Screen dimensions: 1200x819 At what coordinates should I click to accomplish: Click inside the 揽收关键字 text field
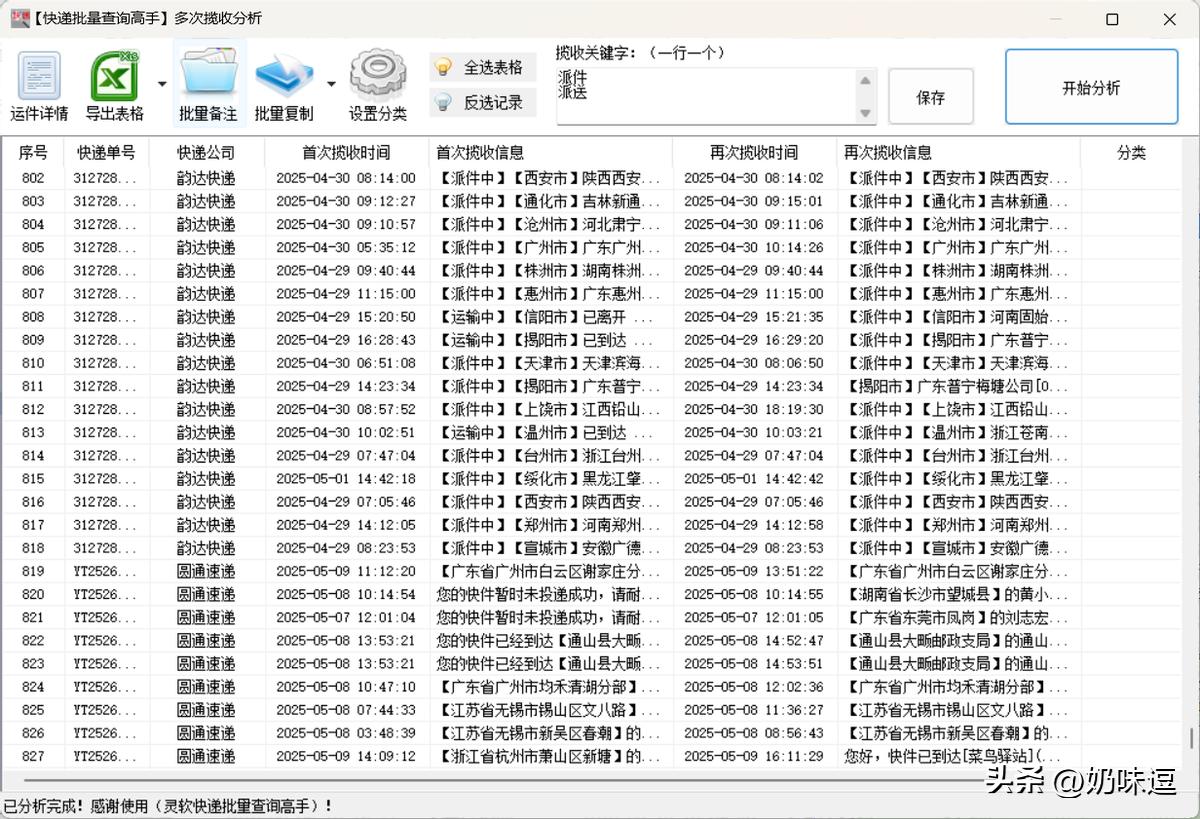(705, 96)
